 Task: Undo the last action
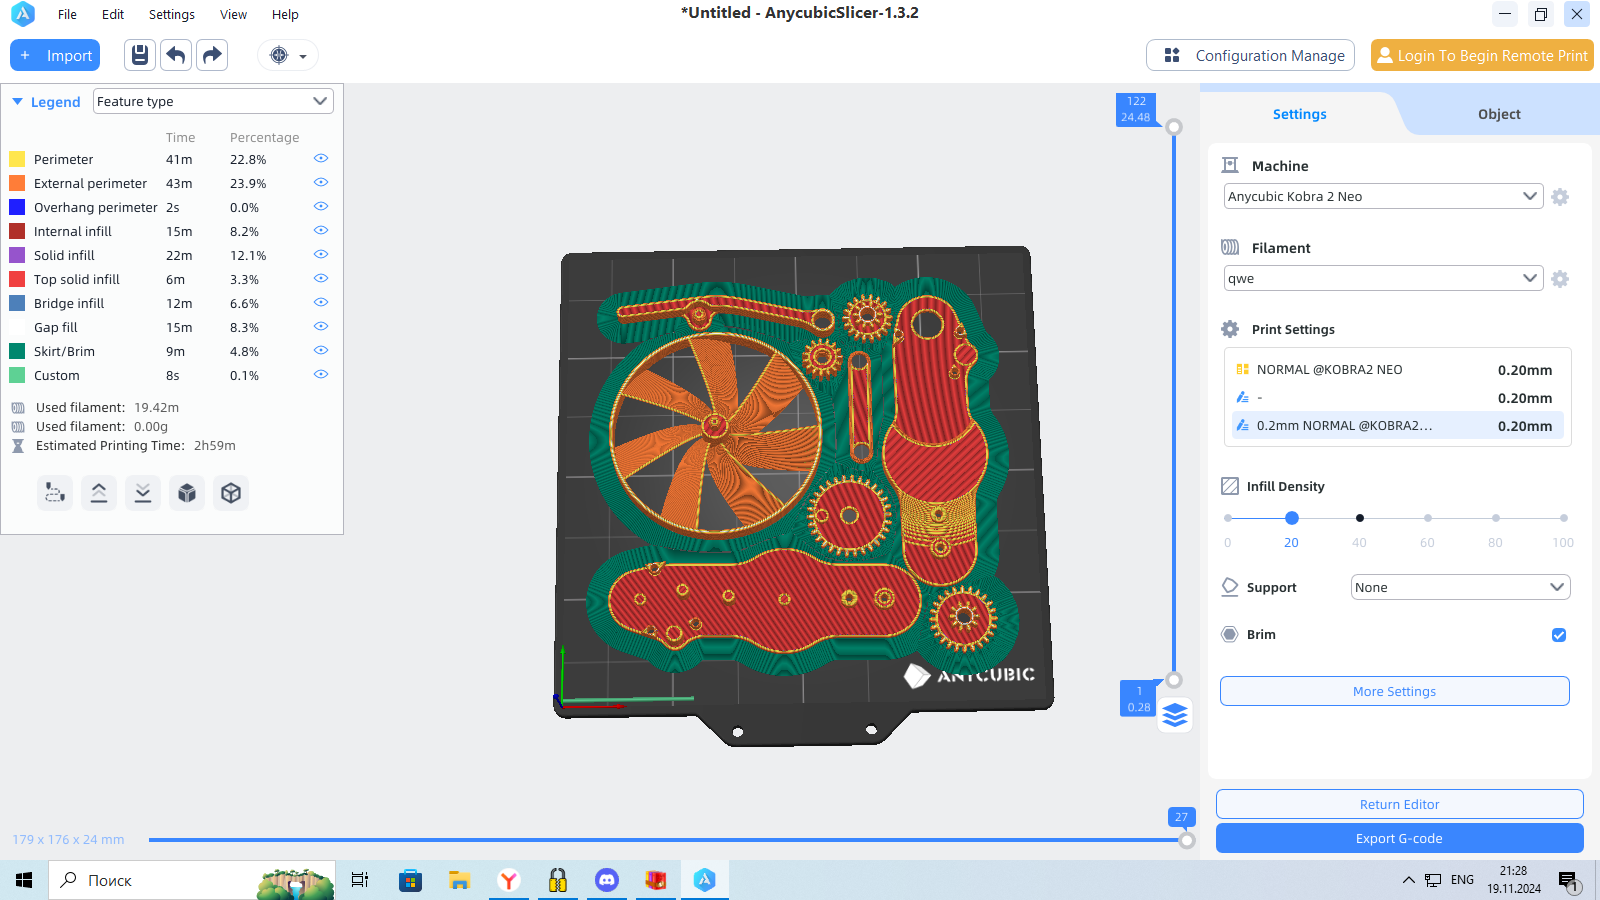(x=176, y=55)
